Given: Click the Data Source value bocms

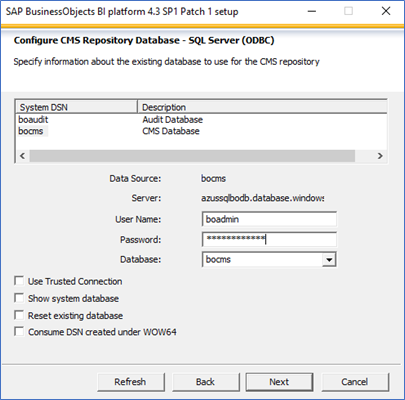Looking at the screenshot, I should click(213, 179).
